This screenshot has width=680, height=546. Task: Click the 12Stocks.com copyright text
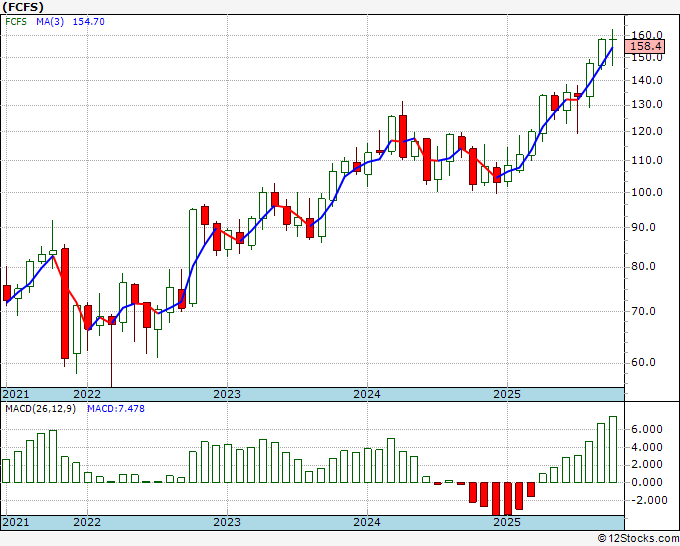638,539
